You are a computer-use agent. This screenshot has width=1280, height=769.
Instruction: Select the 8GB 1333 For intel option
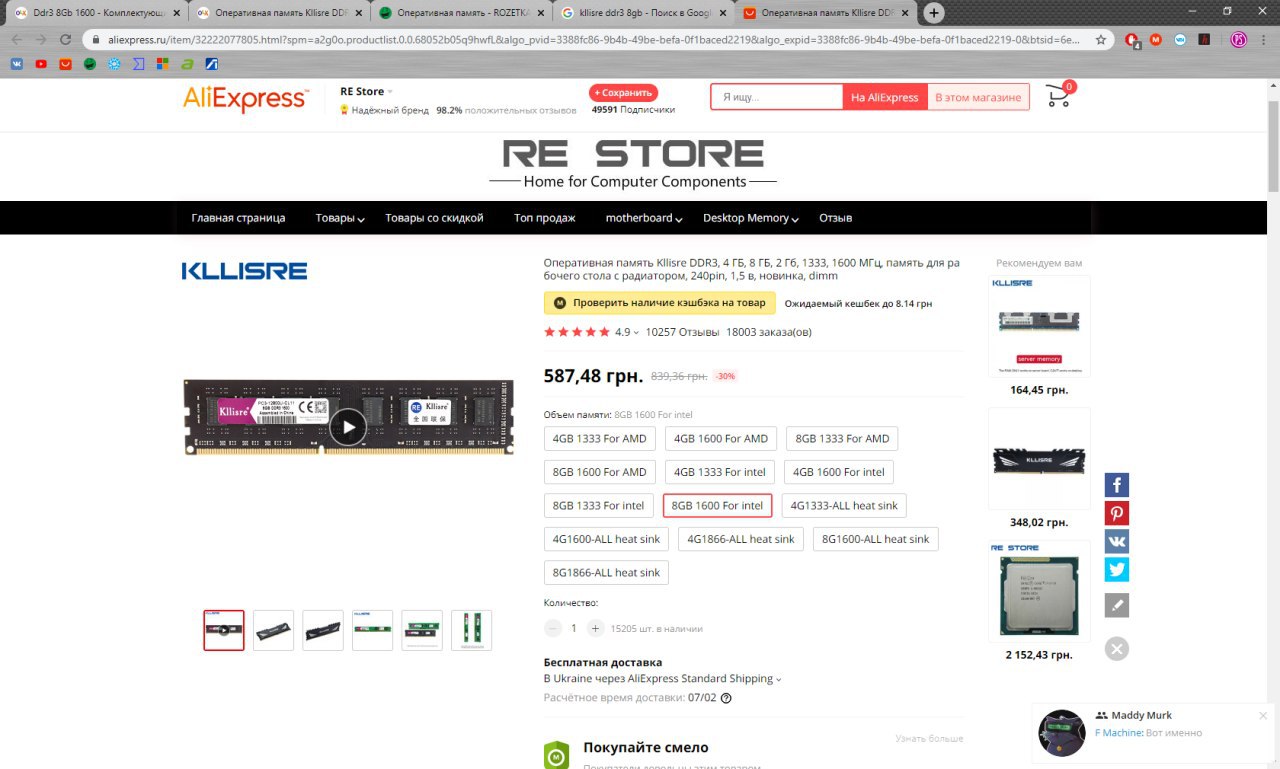(x=599, y=506)
